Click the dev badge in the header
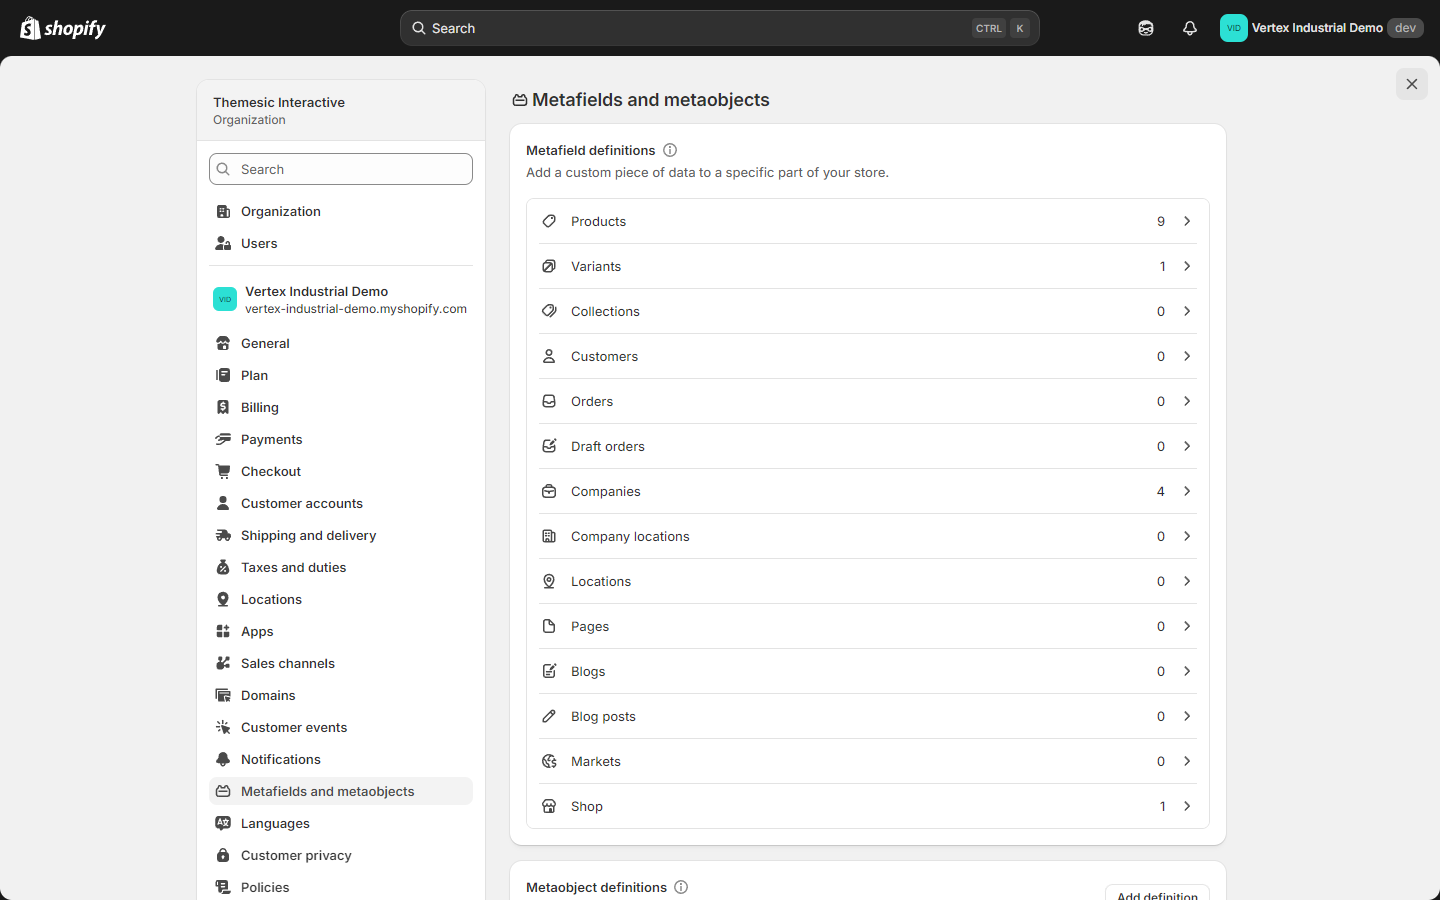Viewport: 1440px width, 900px height. pos(1405,28)
